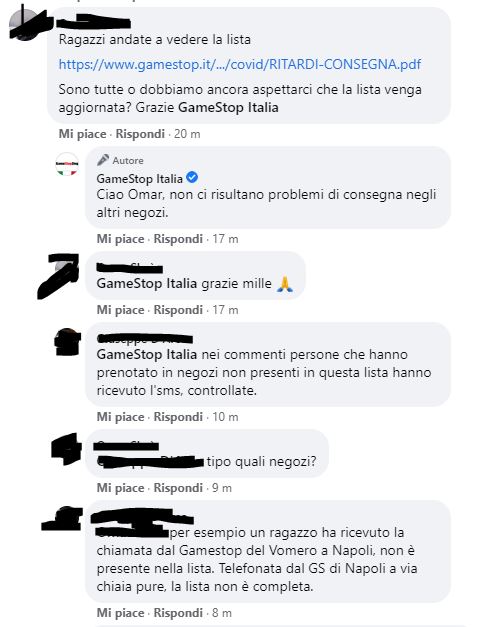The image size is (483, 627).
Task: Reply to the 'grazie mille' comment
Action: [178, 310]
